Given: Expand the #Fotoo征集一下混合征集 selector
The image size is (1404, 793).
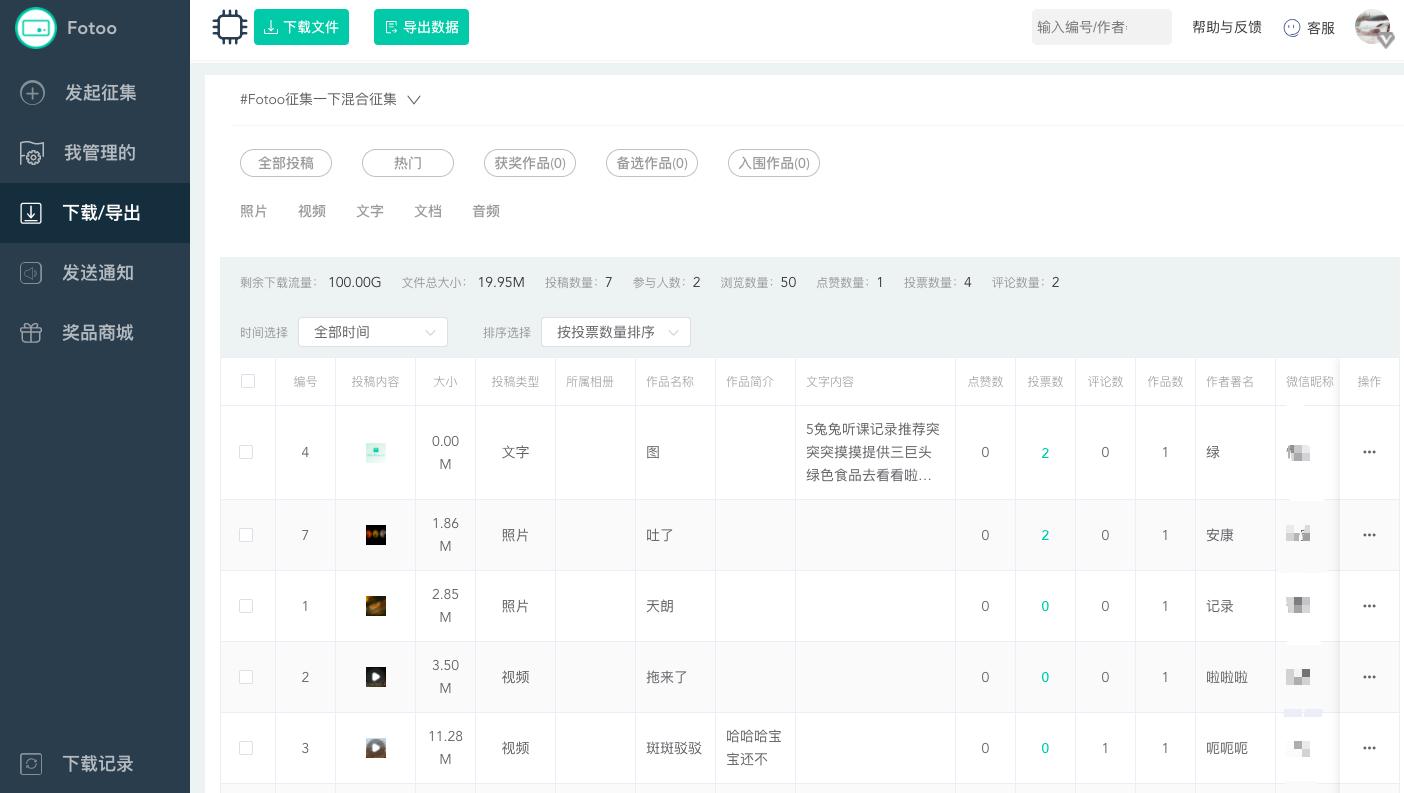Looking at the screenshot, I should [414, 100].
